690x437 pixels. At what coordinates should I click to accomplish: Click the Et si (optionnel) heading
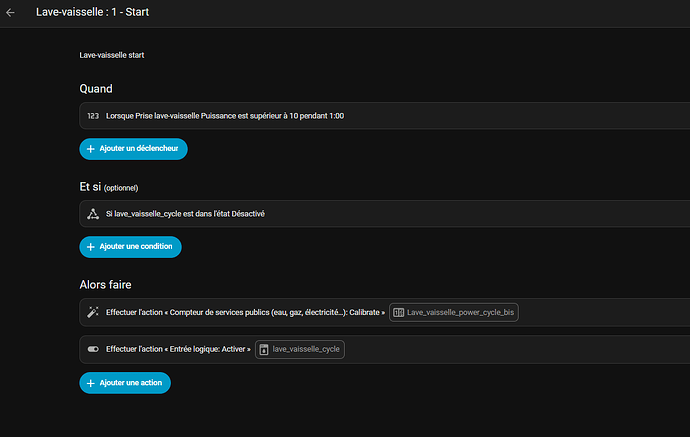pyautogui.click(x=109, y=187)
